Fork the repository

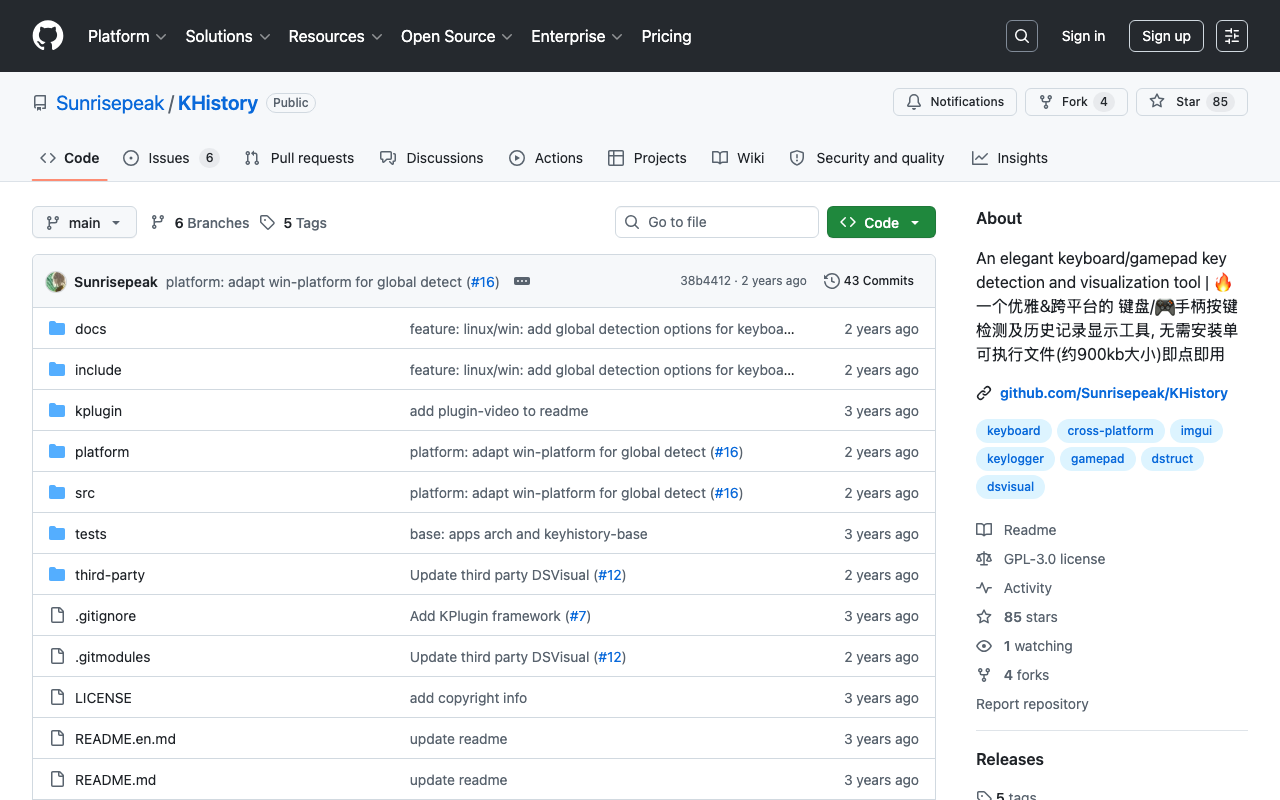click(x=1076, y=102)
